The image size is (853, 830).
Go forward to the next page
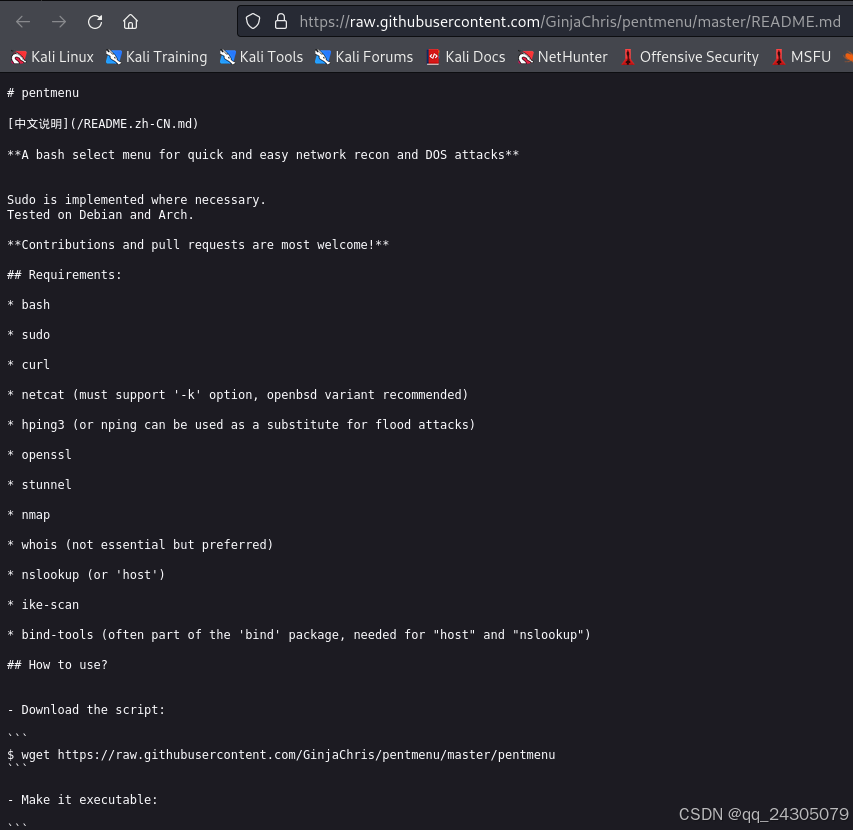(59, 22)
